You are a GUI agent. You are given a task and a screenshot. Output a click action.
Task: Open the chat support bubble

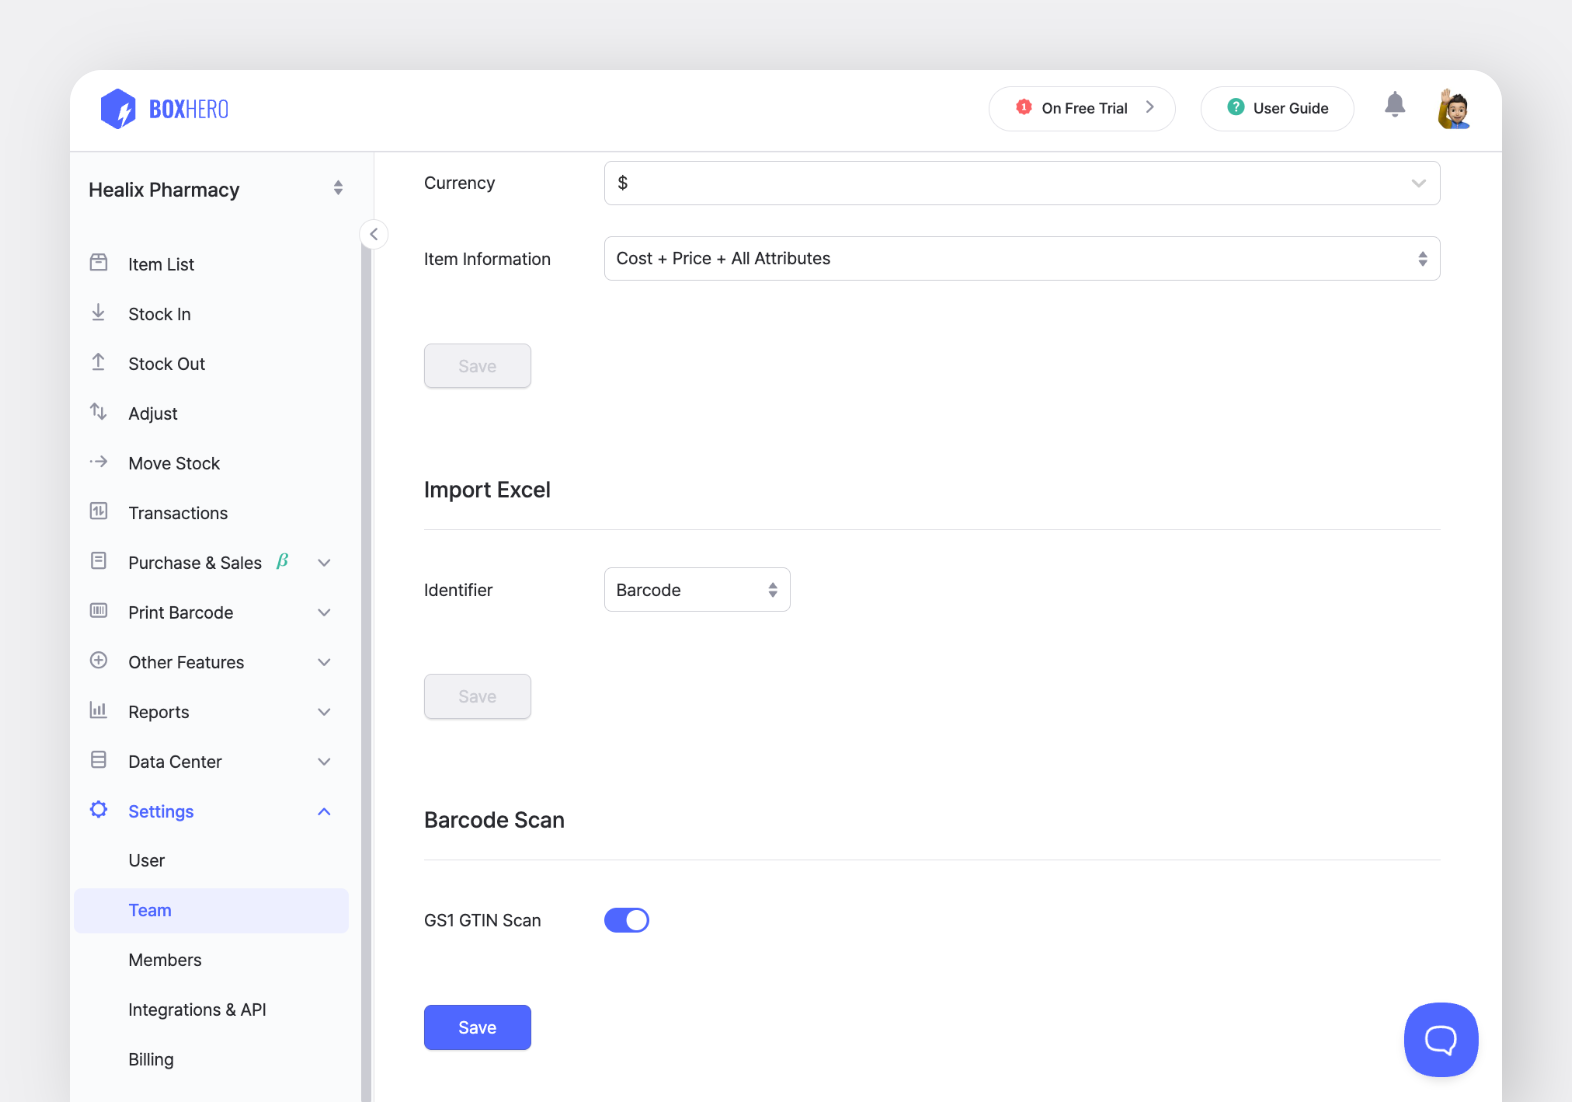[1441, 1040]
